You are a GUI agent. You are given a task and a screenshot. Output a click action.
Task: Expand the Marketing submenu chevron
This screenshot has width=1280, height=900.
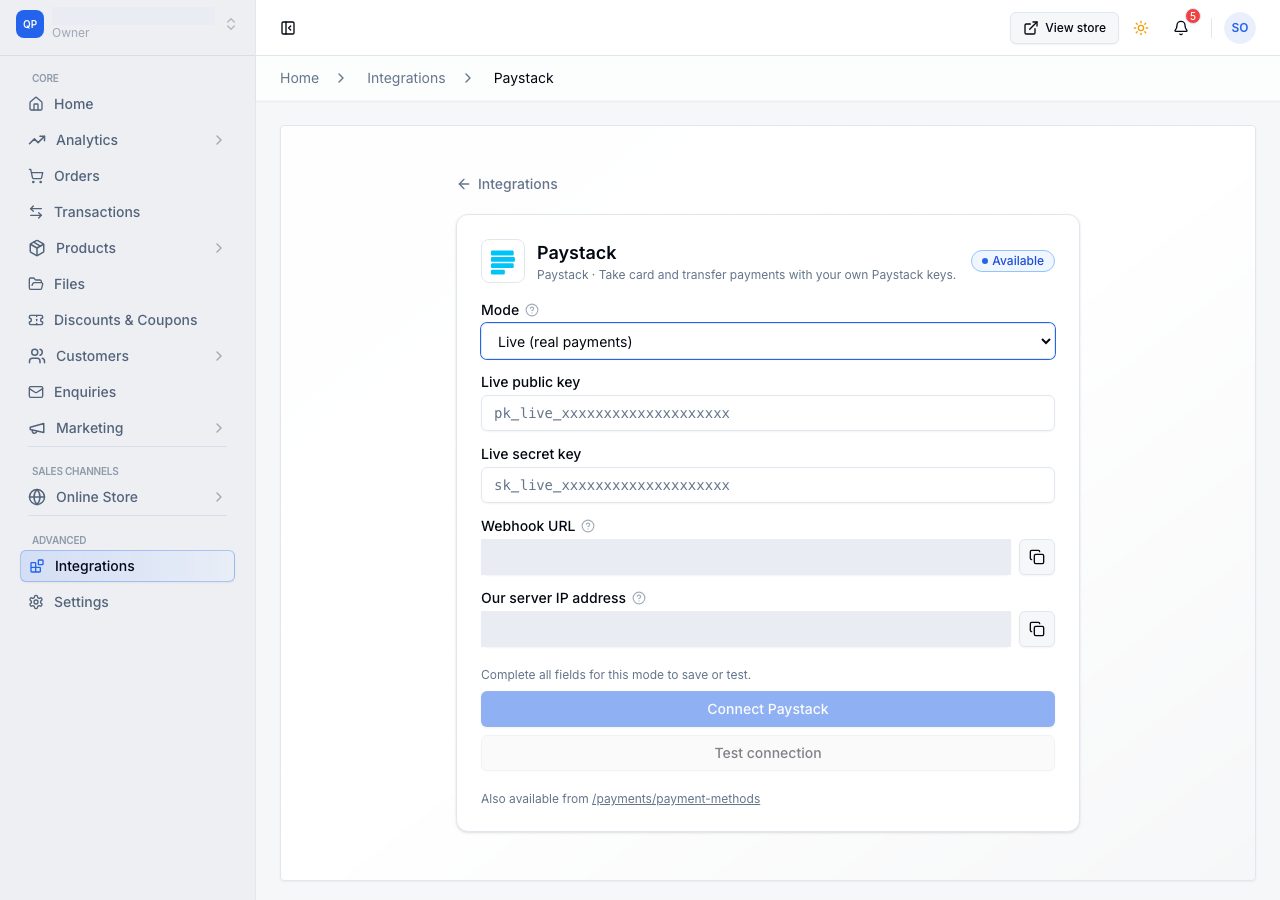pos(219,428)
